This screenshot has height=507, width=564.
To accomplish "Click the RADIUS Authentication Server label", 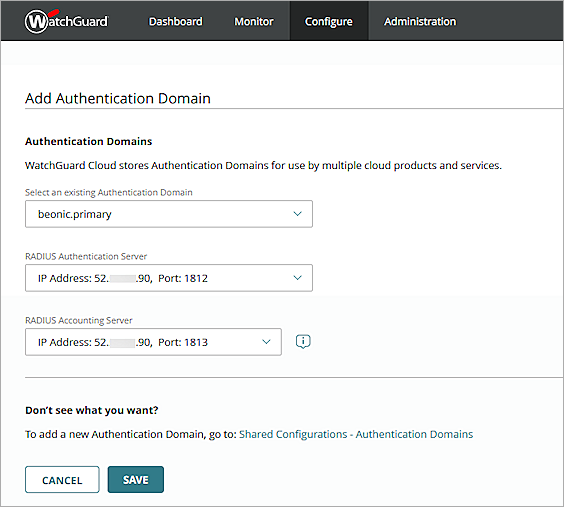I will pyautogui.click(x=86, y=256).
